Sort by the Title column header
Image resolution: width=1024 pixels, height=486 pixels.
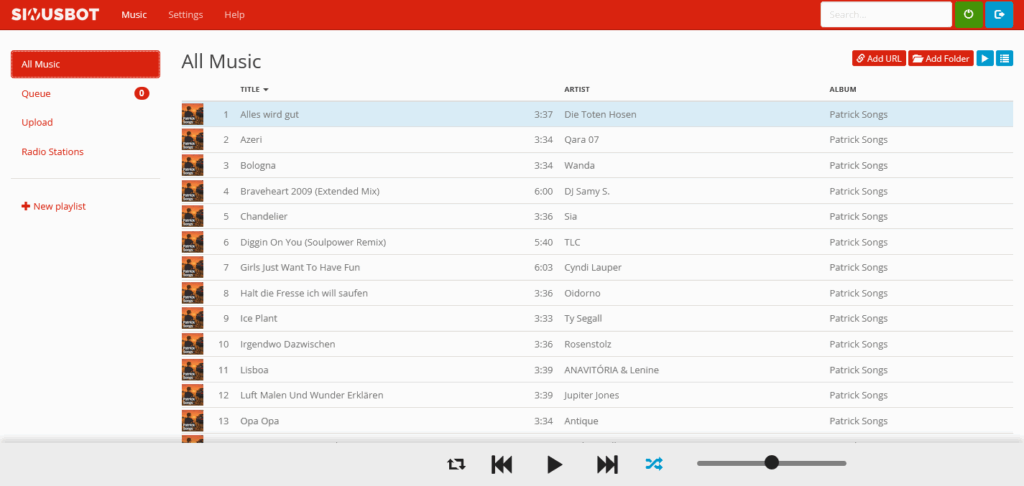click(x=254, y=89)
